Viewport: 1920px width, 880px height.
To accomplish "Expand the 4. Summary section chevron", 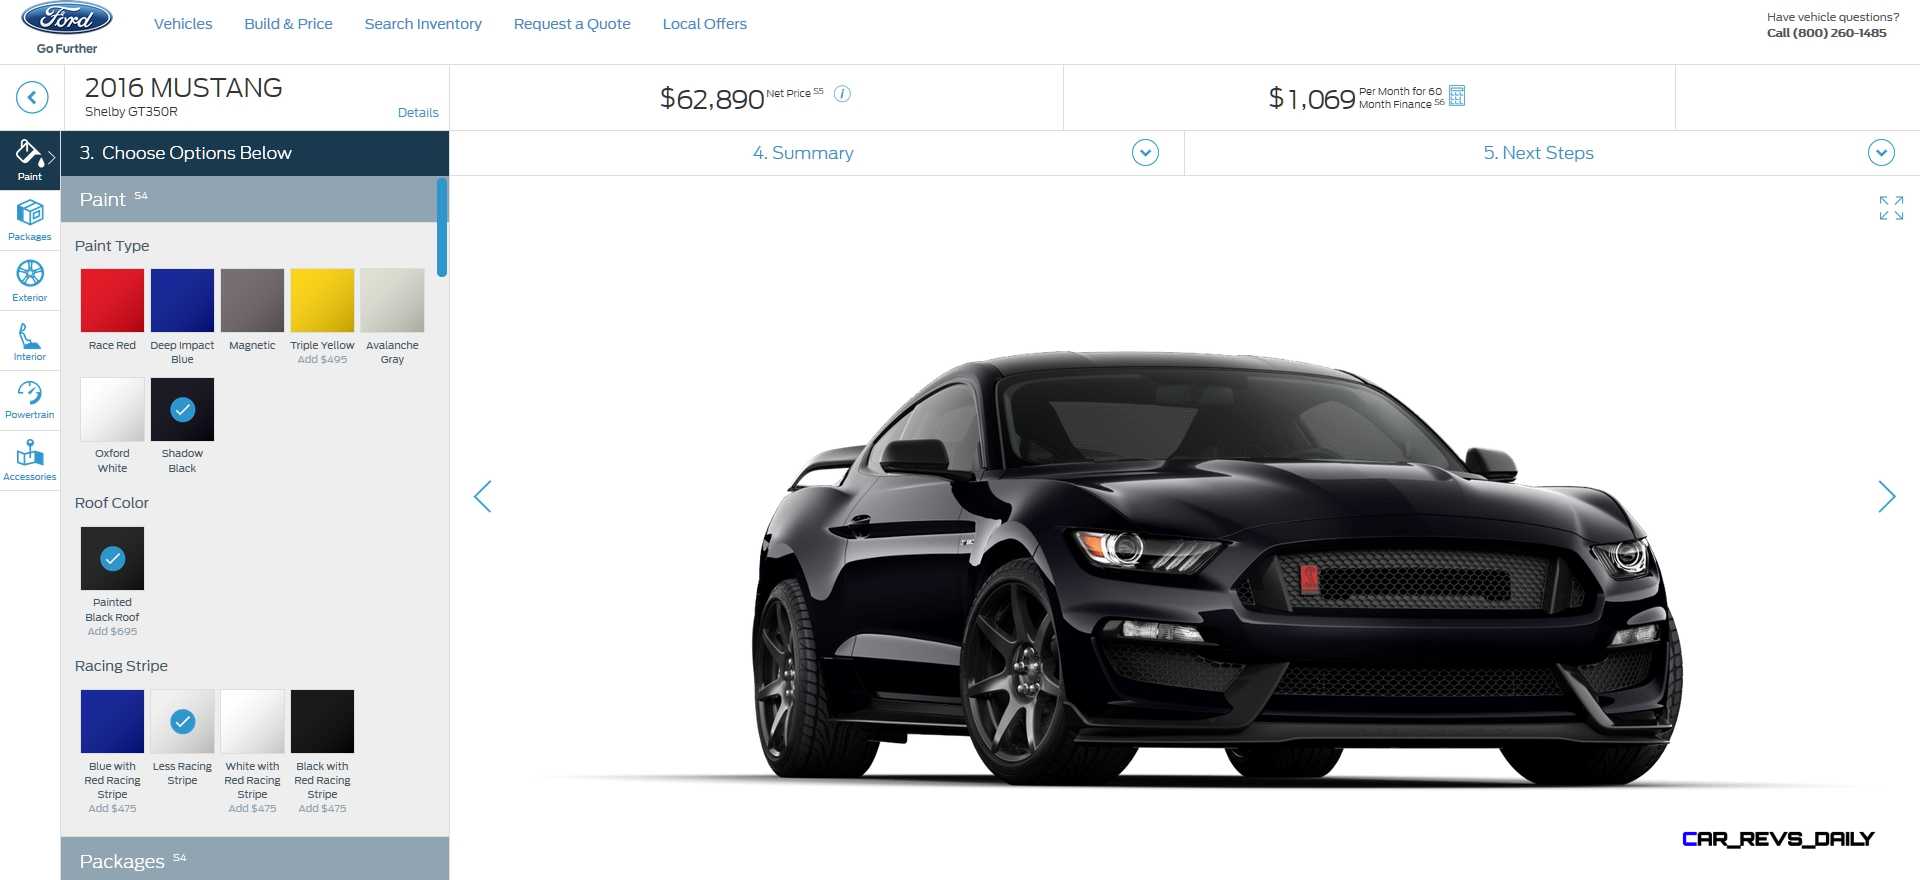I will (x=1145, y=153).
